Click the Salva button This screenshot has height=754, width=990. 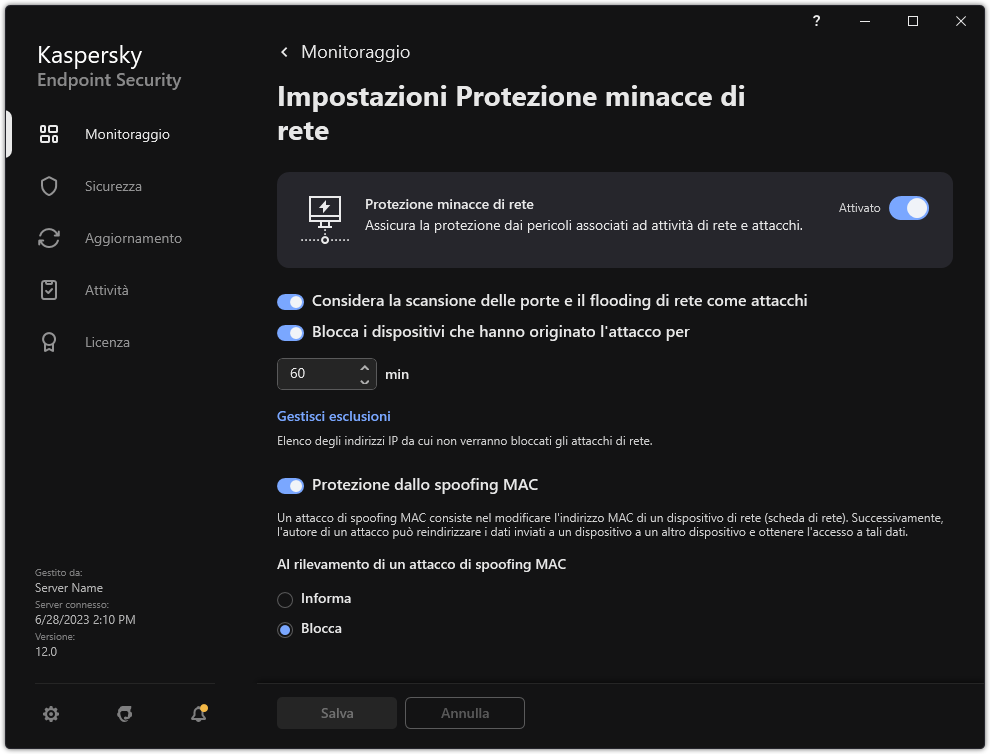coord(336,713)
